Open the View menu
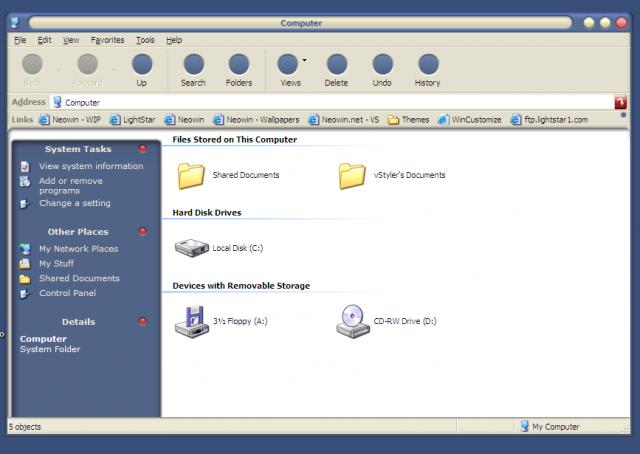The image size is (640, 454). pyautogui.click(x=71, y=40)
